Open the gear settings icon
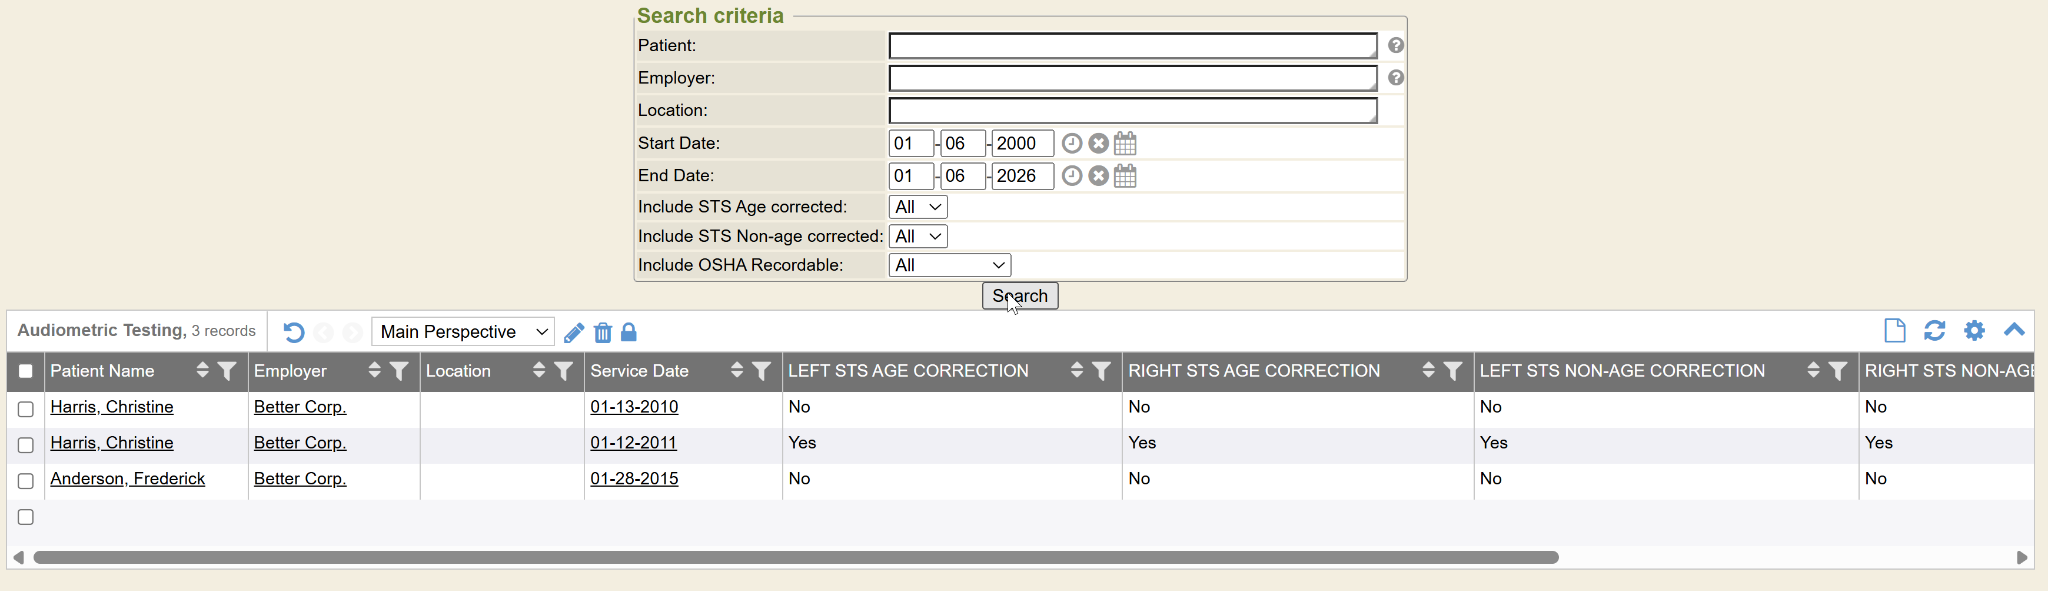Screen dimensions: 2048x591 pos(1974,331)
